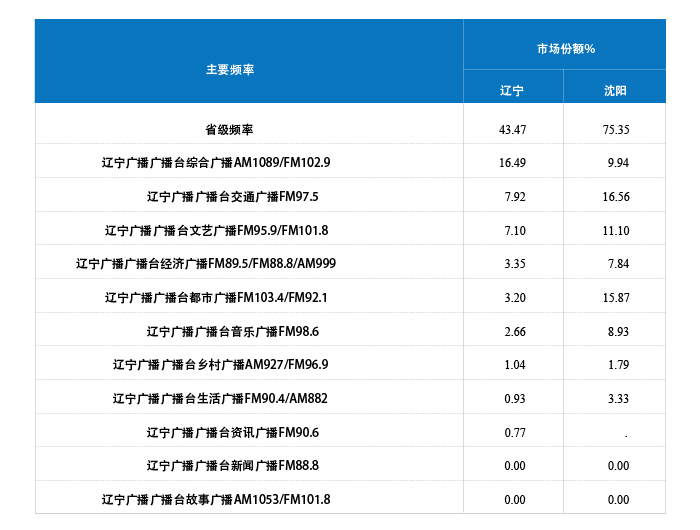Click the value 1.04

515,364
